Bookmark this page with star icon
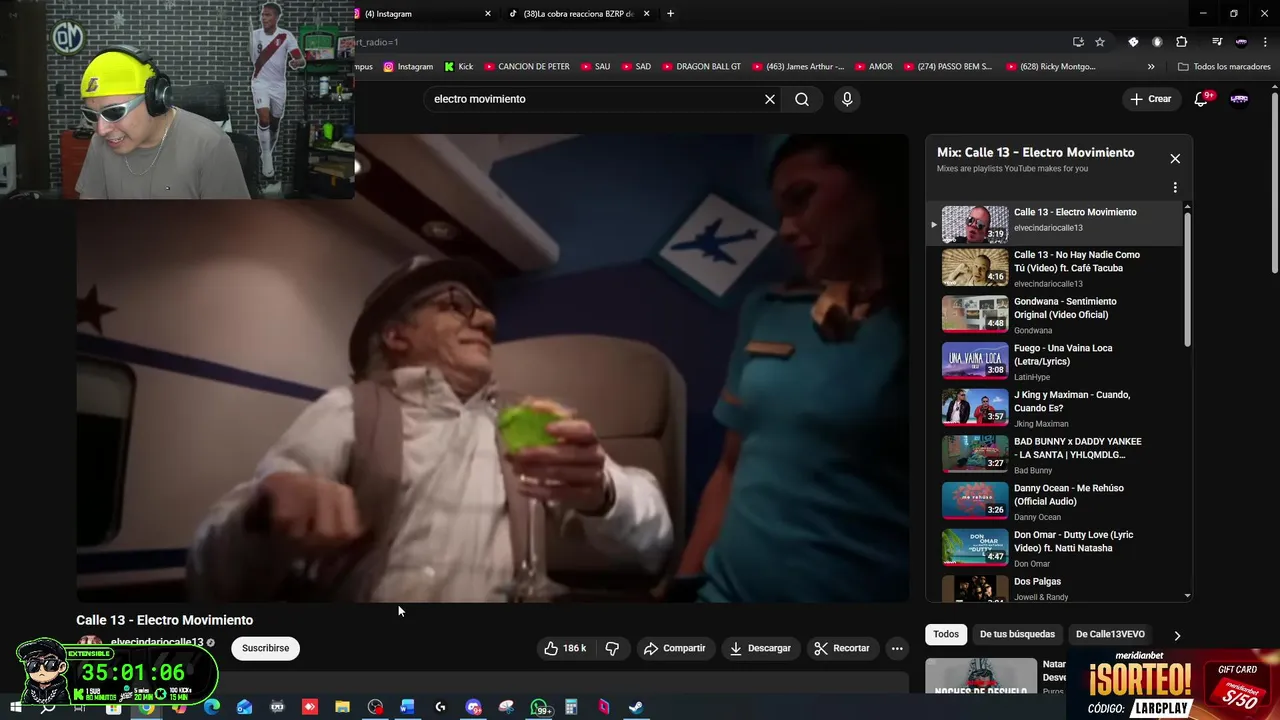 [1100, 42]
